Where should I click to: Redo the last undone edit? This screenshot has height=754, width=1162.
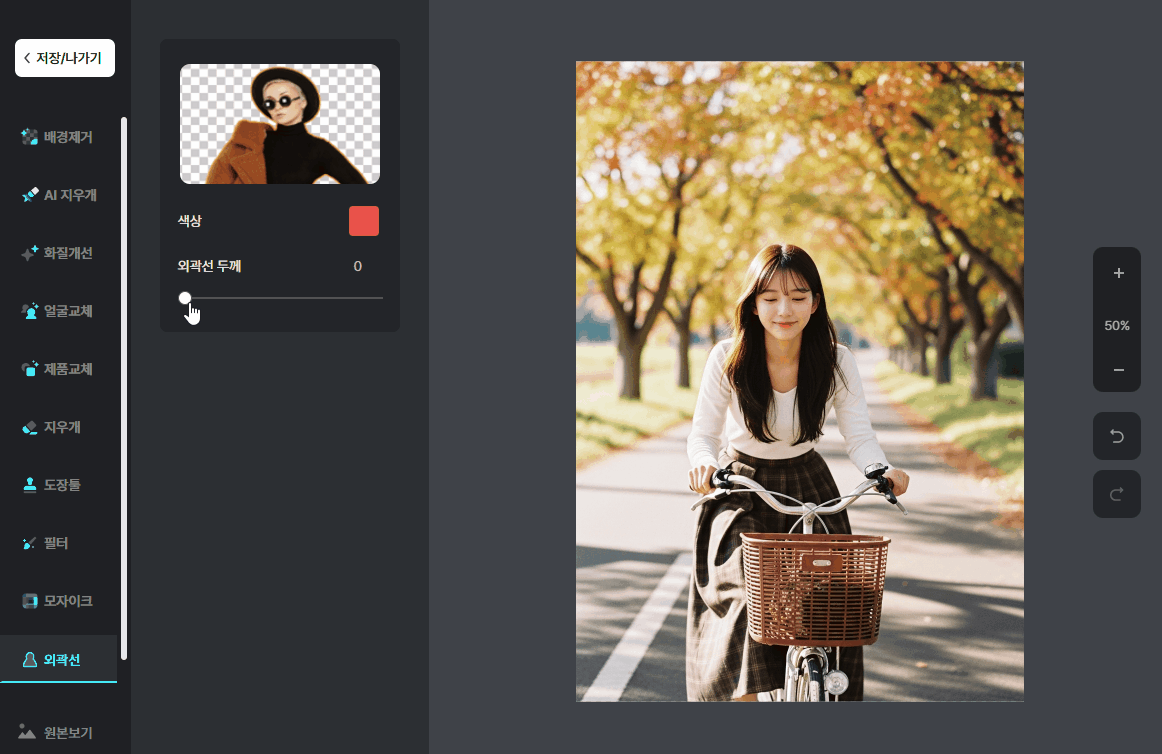pyautogui.click(x=1117, y=494)
